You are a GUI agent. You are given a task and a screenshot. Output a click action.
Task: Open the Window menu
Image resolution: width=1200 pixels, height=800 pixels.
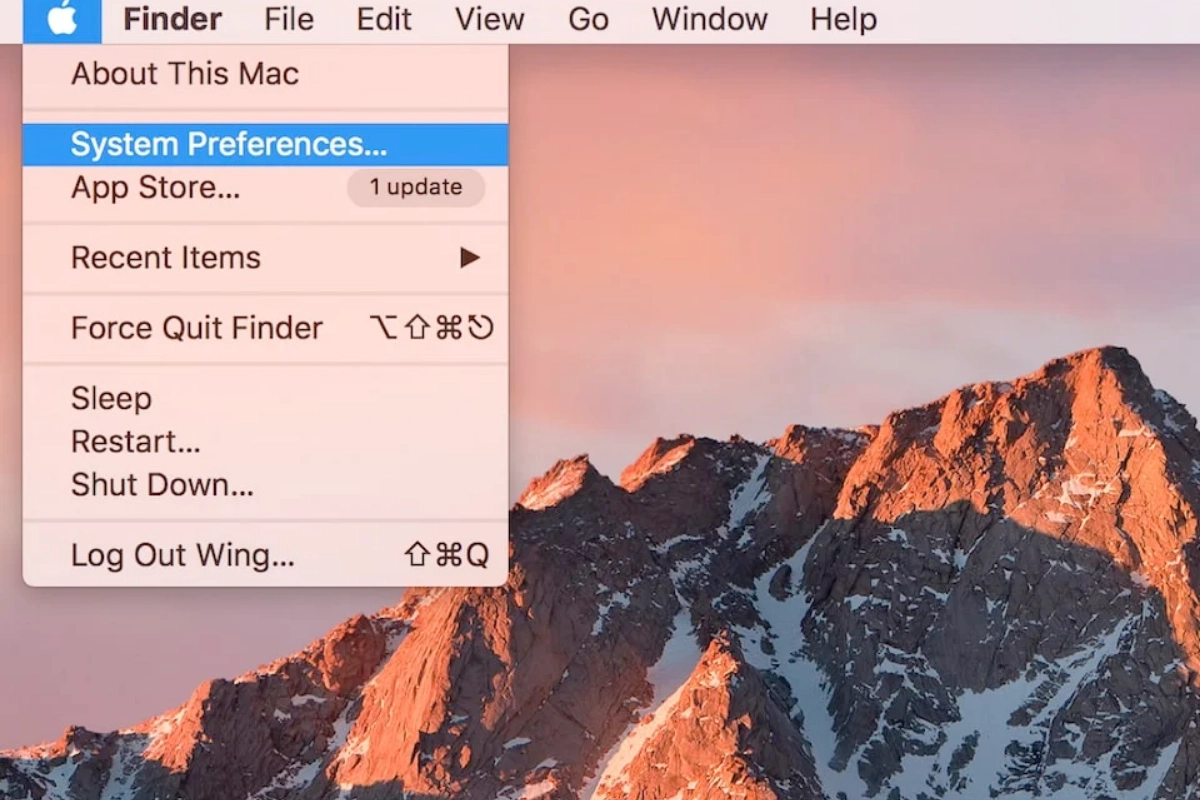709,20
